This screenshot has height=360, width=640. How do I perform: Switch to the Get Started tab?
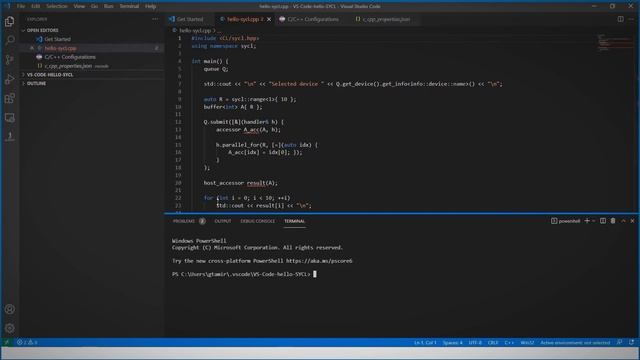[x=190, y=19]
